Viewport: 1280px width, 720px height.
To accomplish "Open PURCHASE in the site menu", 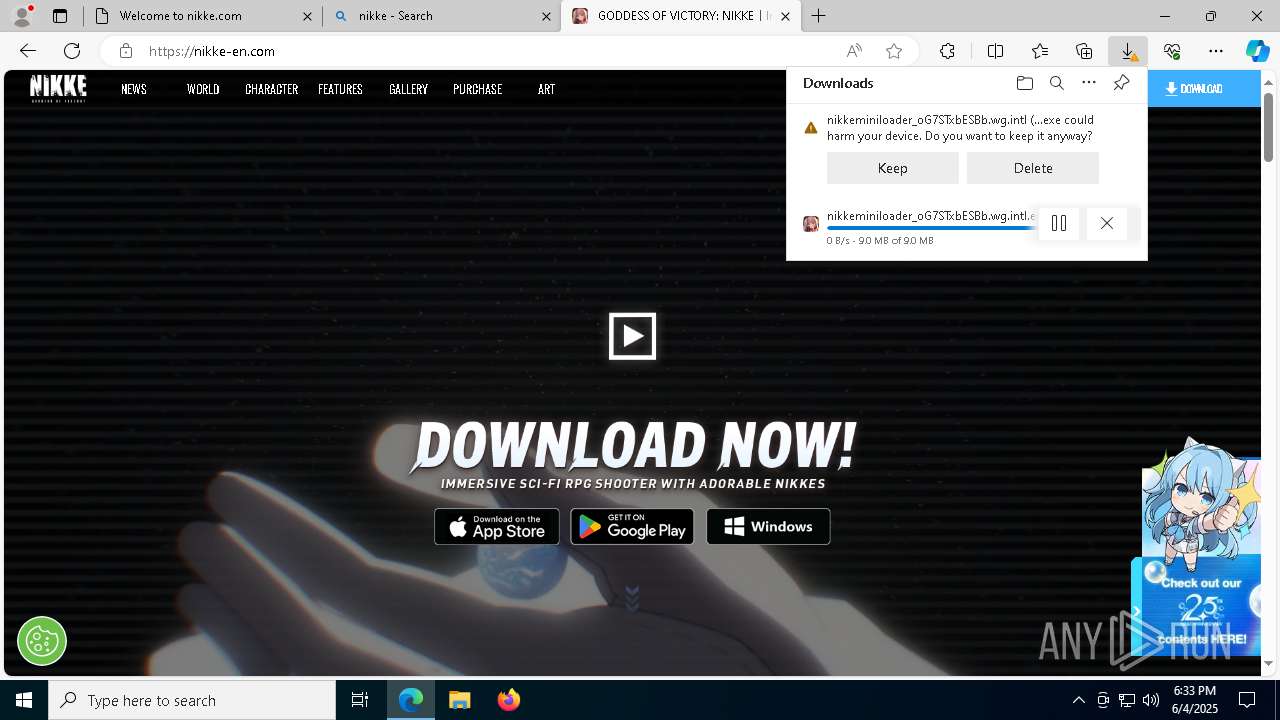I will tap(477, 89).
